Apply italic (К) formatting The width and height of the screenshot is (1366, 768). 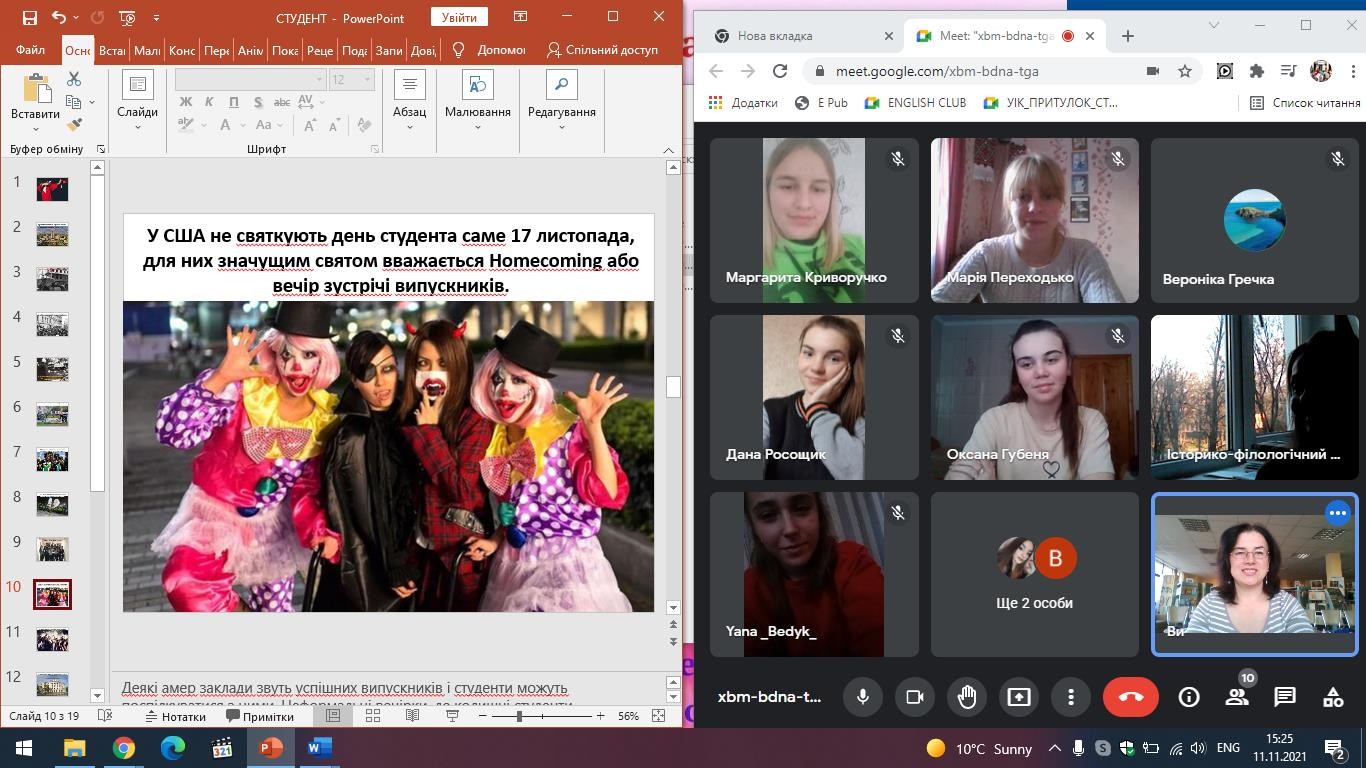[210, 102]
